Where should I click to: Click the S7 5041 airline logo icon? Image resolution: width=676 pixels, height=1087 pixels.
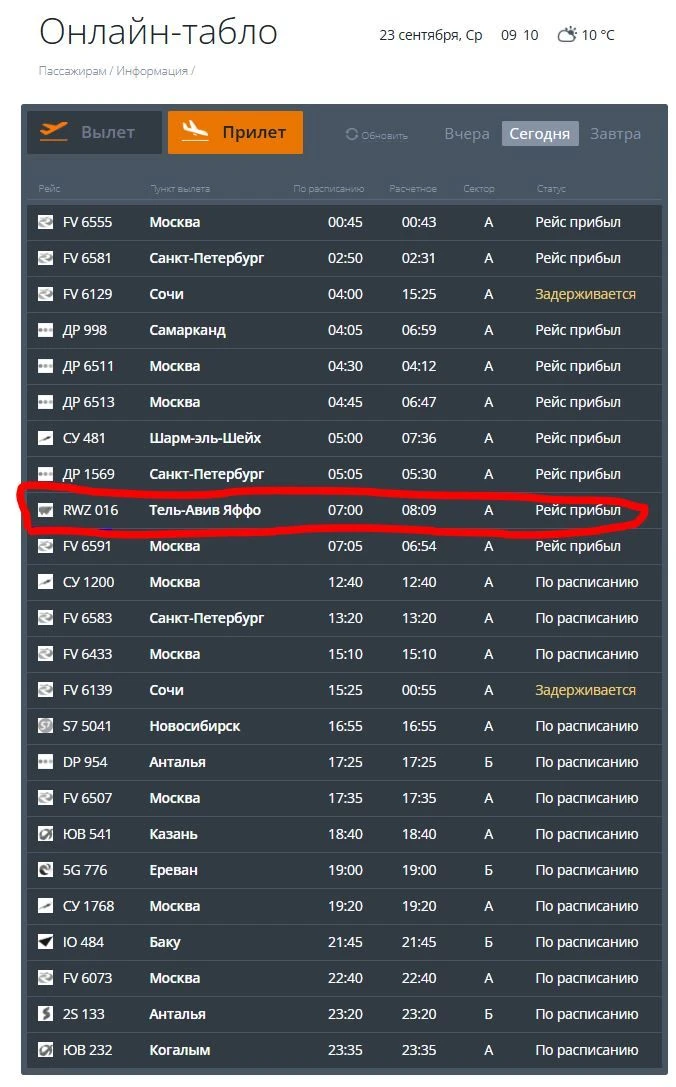point(45,726)
